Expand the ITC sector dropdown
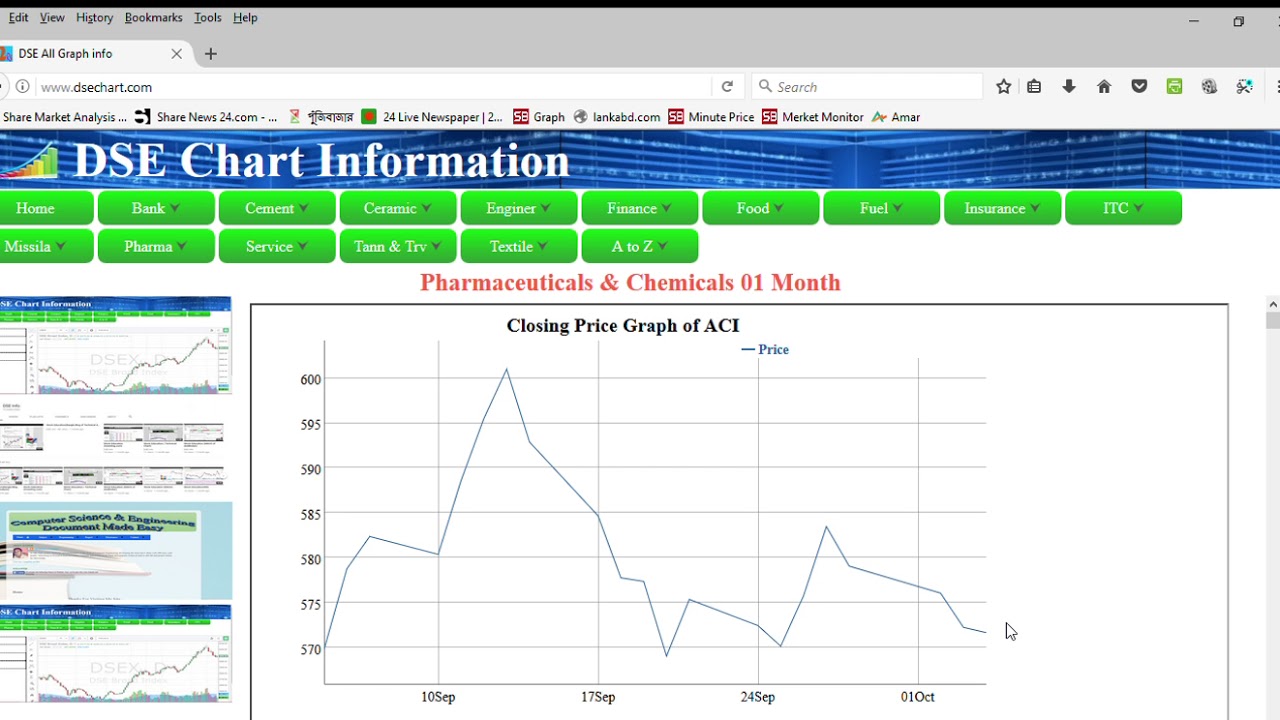The height and width of the screenshot is (720, 1280). click(1124, 208)
